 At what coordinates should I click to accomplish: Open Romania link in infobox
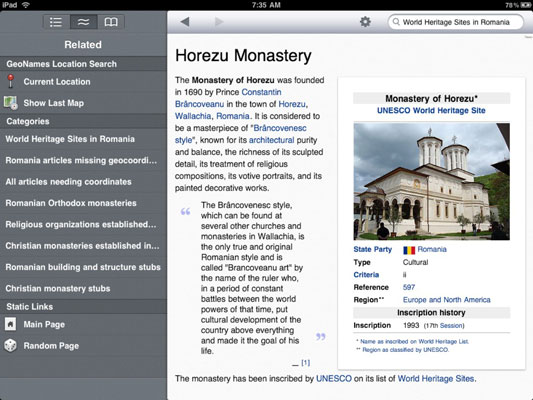click(x=432, y=249)
